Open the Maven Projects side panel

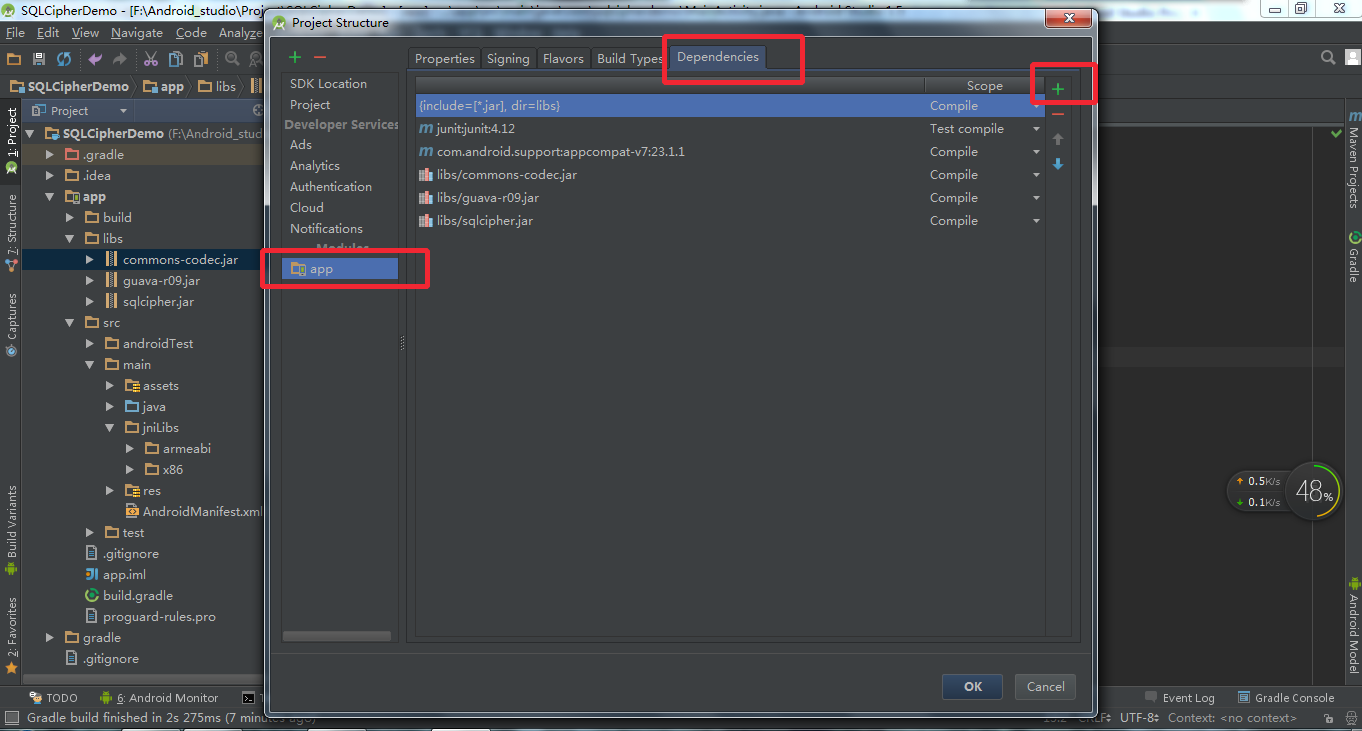point(1354,158)
